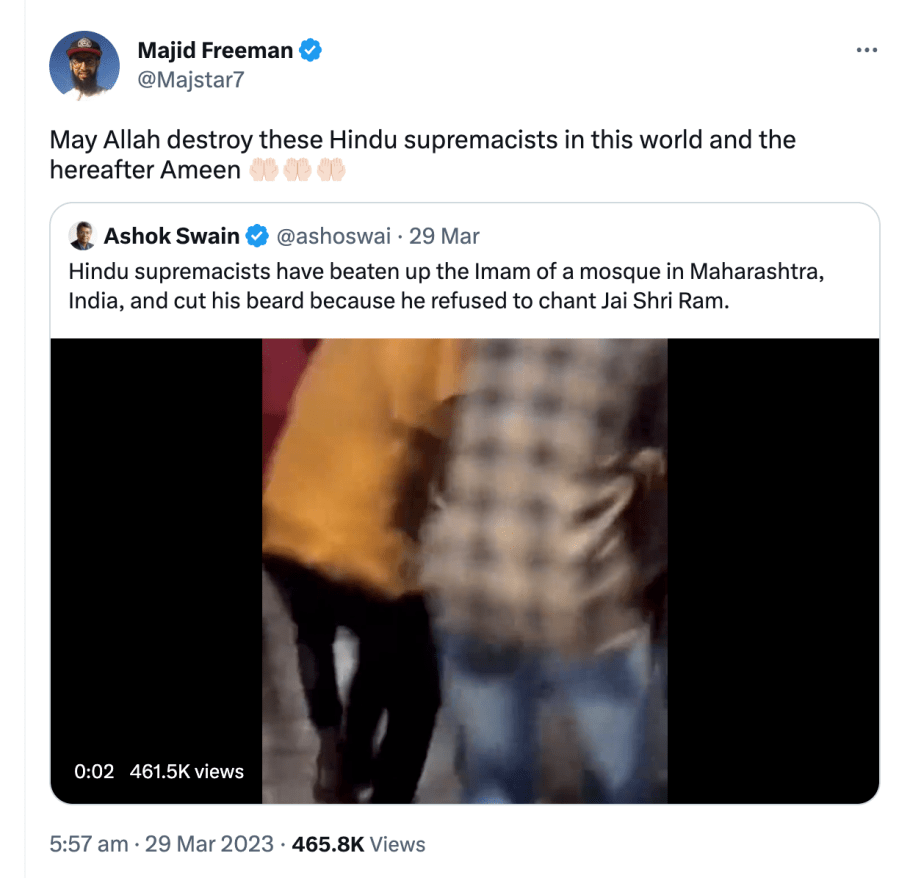Open the quoted tweet's 29 Mar date

tap(444, 236)
